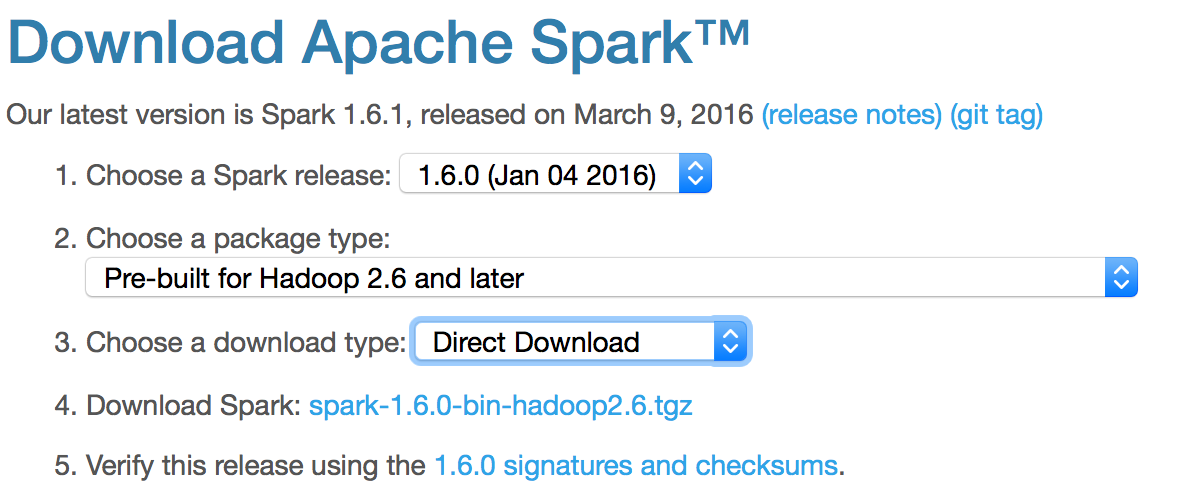Click the blue arrows beside 1.6.0 (Jan 04 2016)
Viewport: 1188px width, 496px height.
(x=695, y=173)
